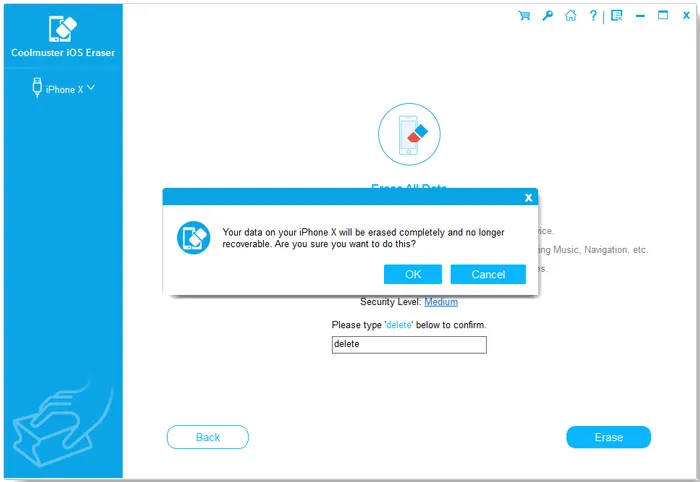This screenshot has height=482, width=700.
Task: Open help with question mark icon
Action: (593, 16)
